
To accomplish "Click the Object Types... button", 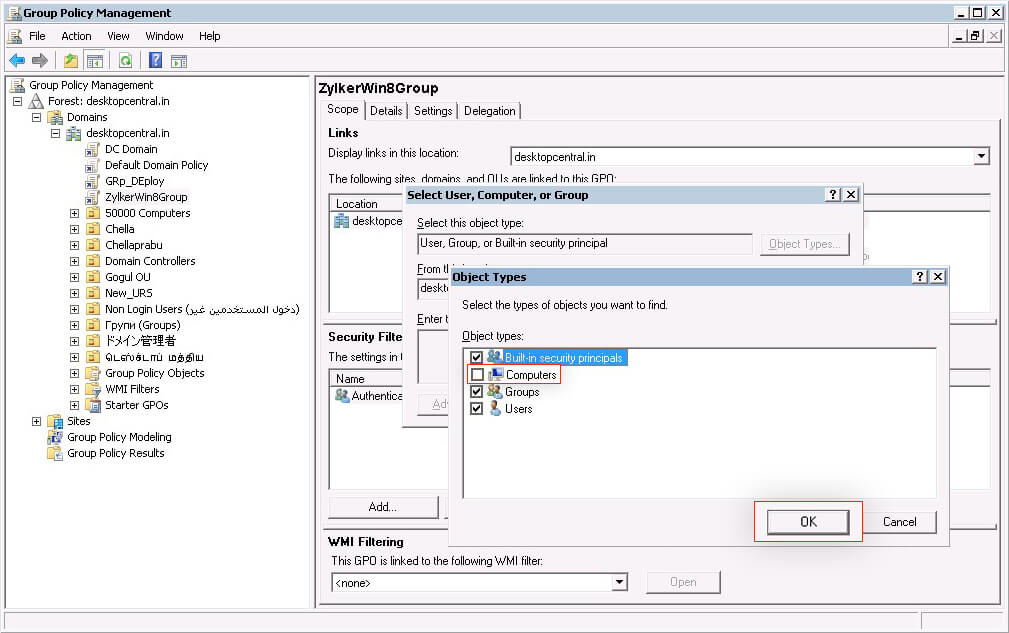I will pos(804,244).
